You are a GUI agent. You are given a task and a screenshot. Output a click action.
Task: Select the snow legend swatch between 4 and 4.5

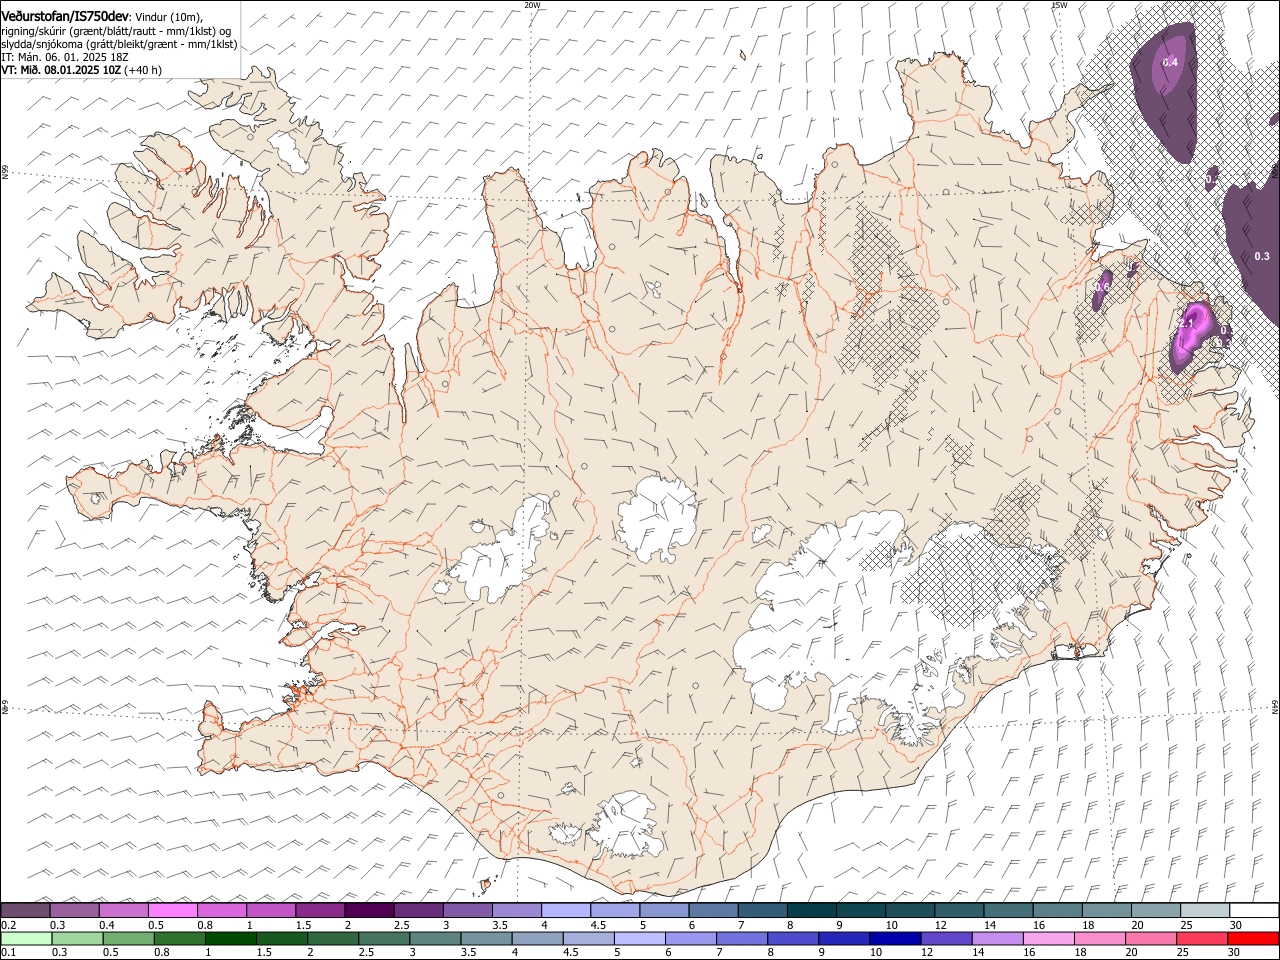click(x=566, y=910)
